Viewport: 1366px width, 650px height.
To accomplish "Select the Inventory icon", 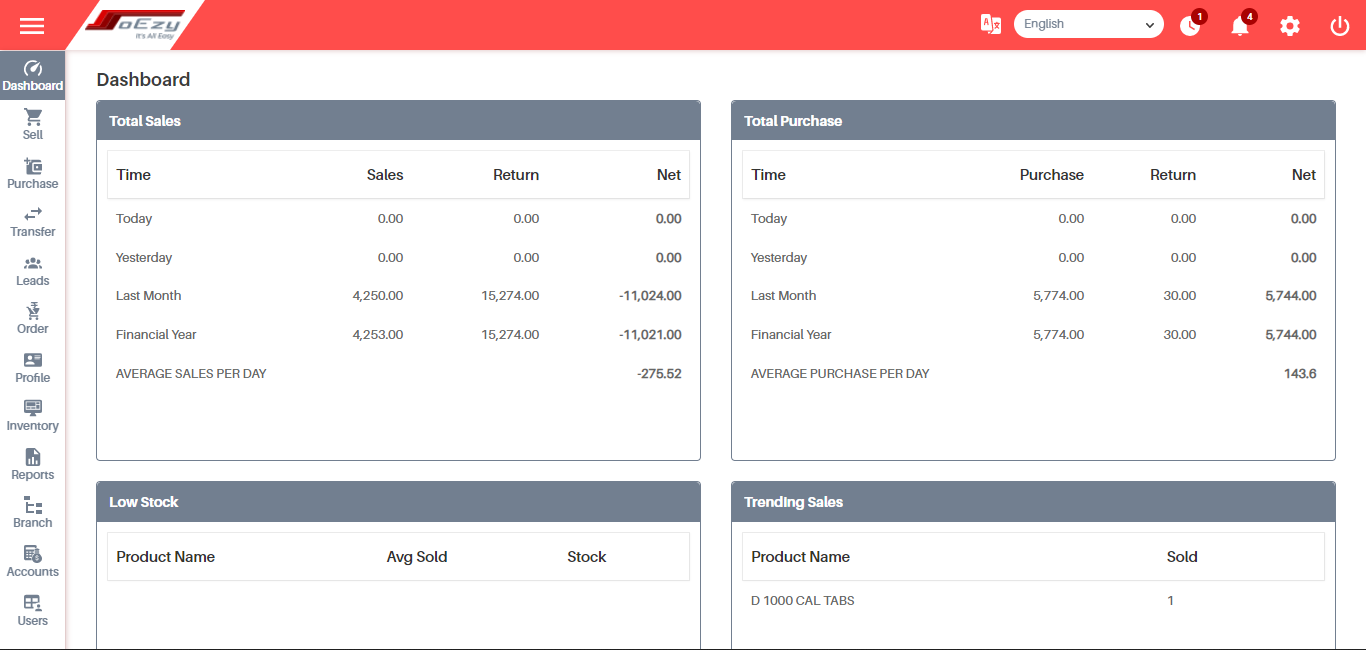I will (32, 415).
